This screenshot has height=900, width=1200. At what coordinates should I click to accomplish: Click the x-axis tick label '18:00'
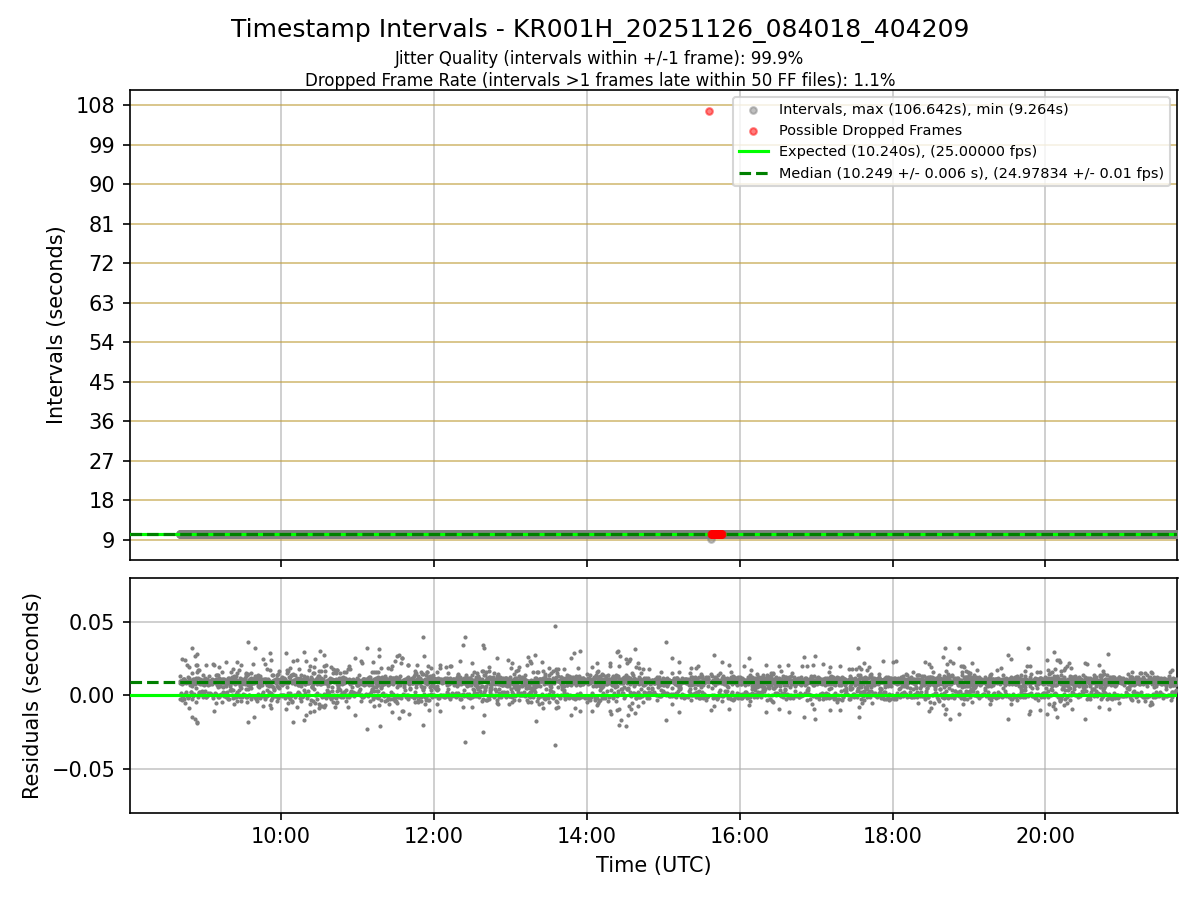coord(892,836)
